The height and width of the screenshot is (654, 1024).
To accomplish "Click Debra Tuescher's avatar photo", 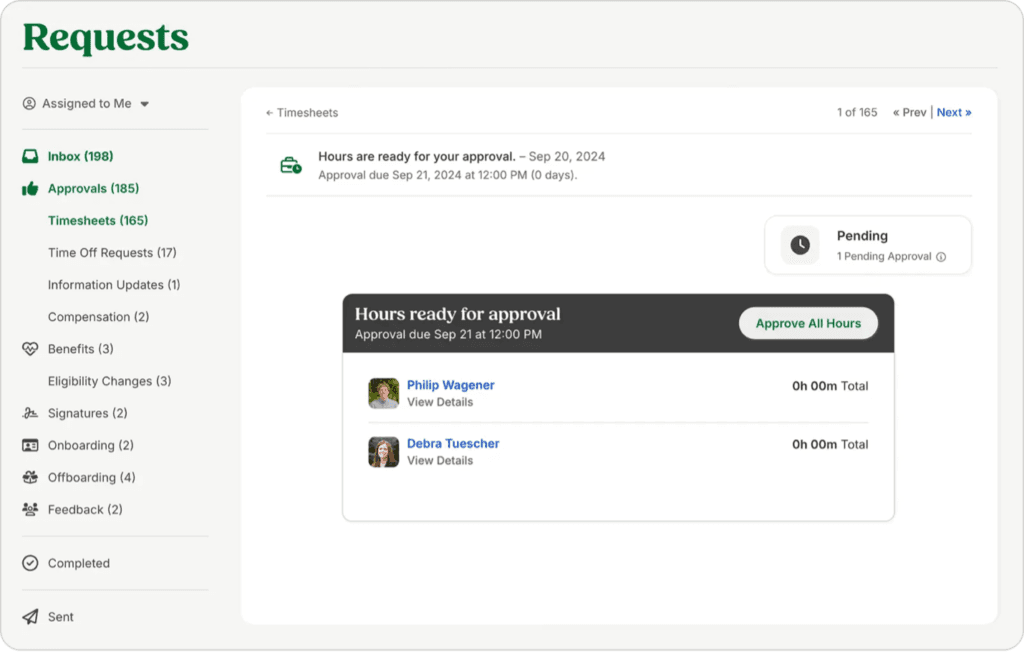I will coord(384,452).
